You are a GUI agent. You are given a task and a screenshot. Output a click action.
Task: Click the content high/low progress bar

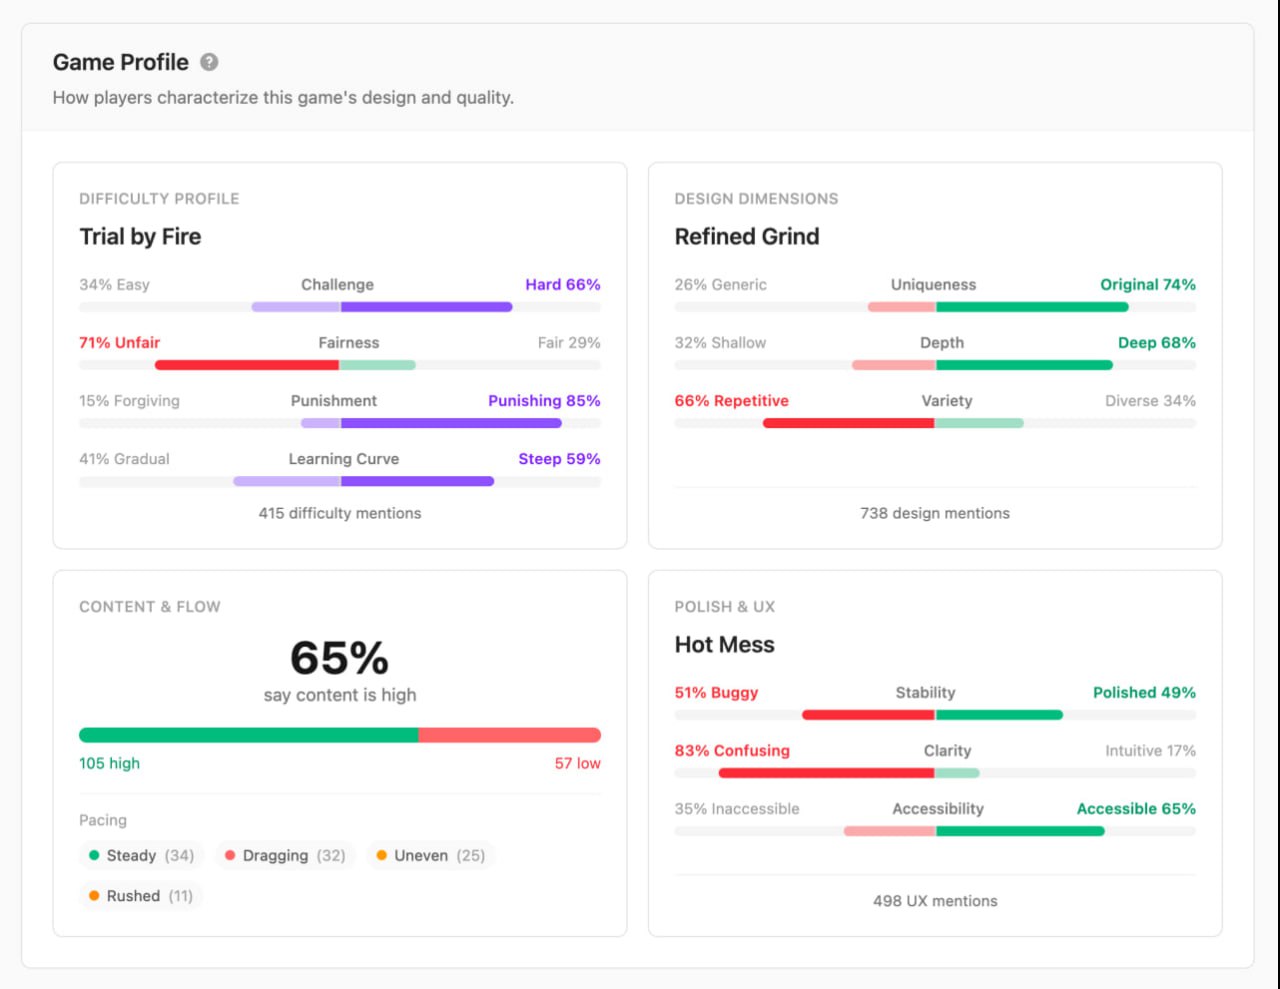340,735
